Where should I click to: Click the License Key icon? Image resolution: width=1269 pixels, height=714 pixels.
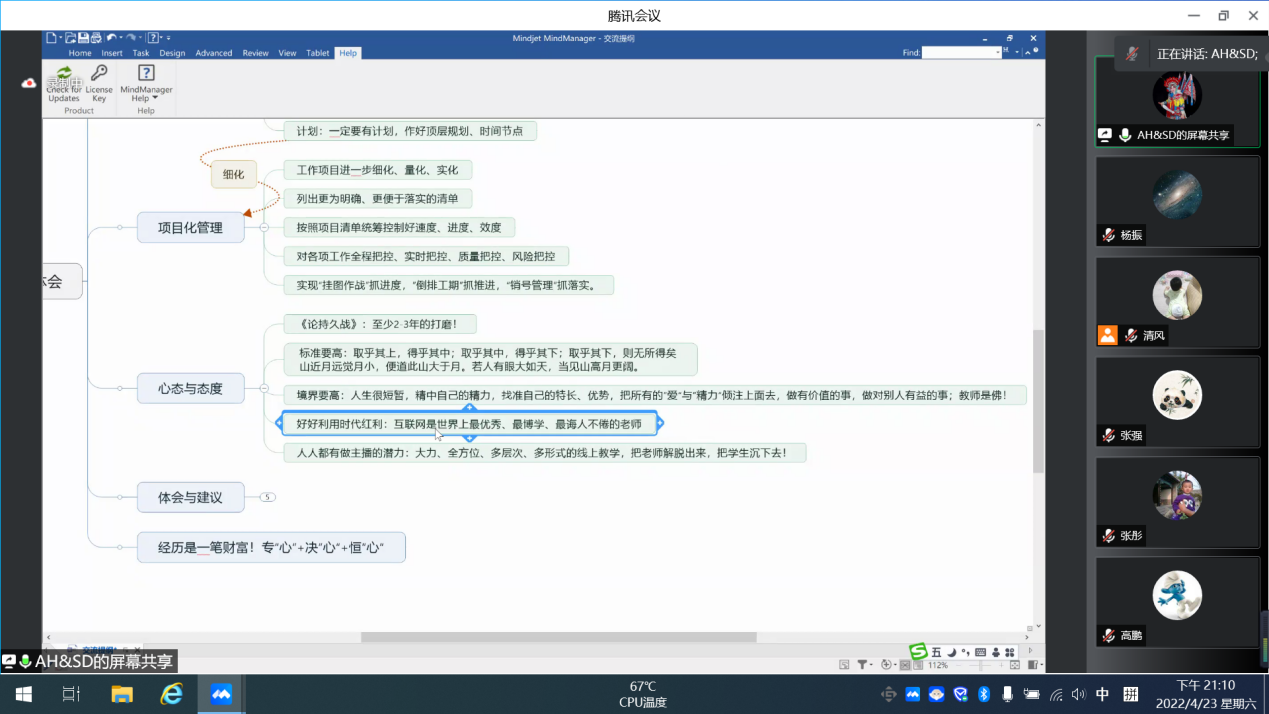(98, 85)
